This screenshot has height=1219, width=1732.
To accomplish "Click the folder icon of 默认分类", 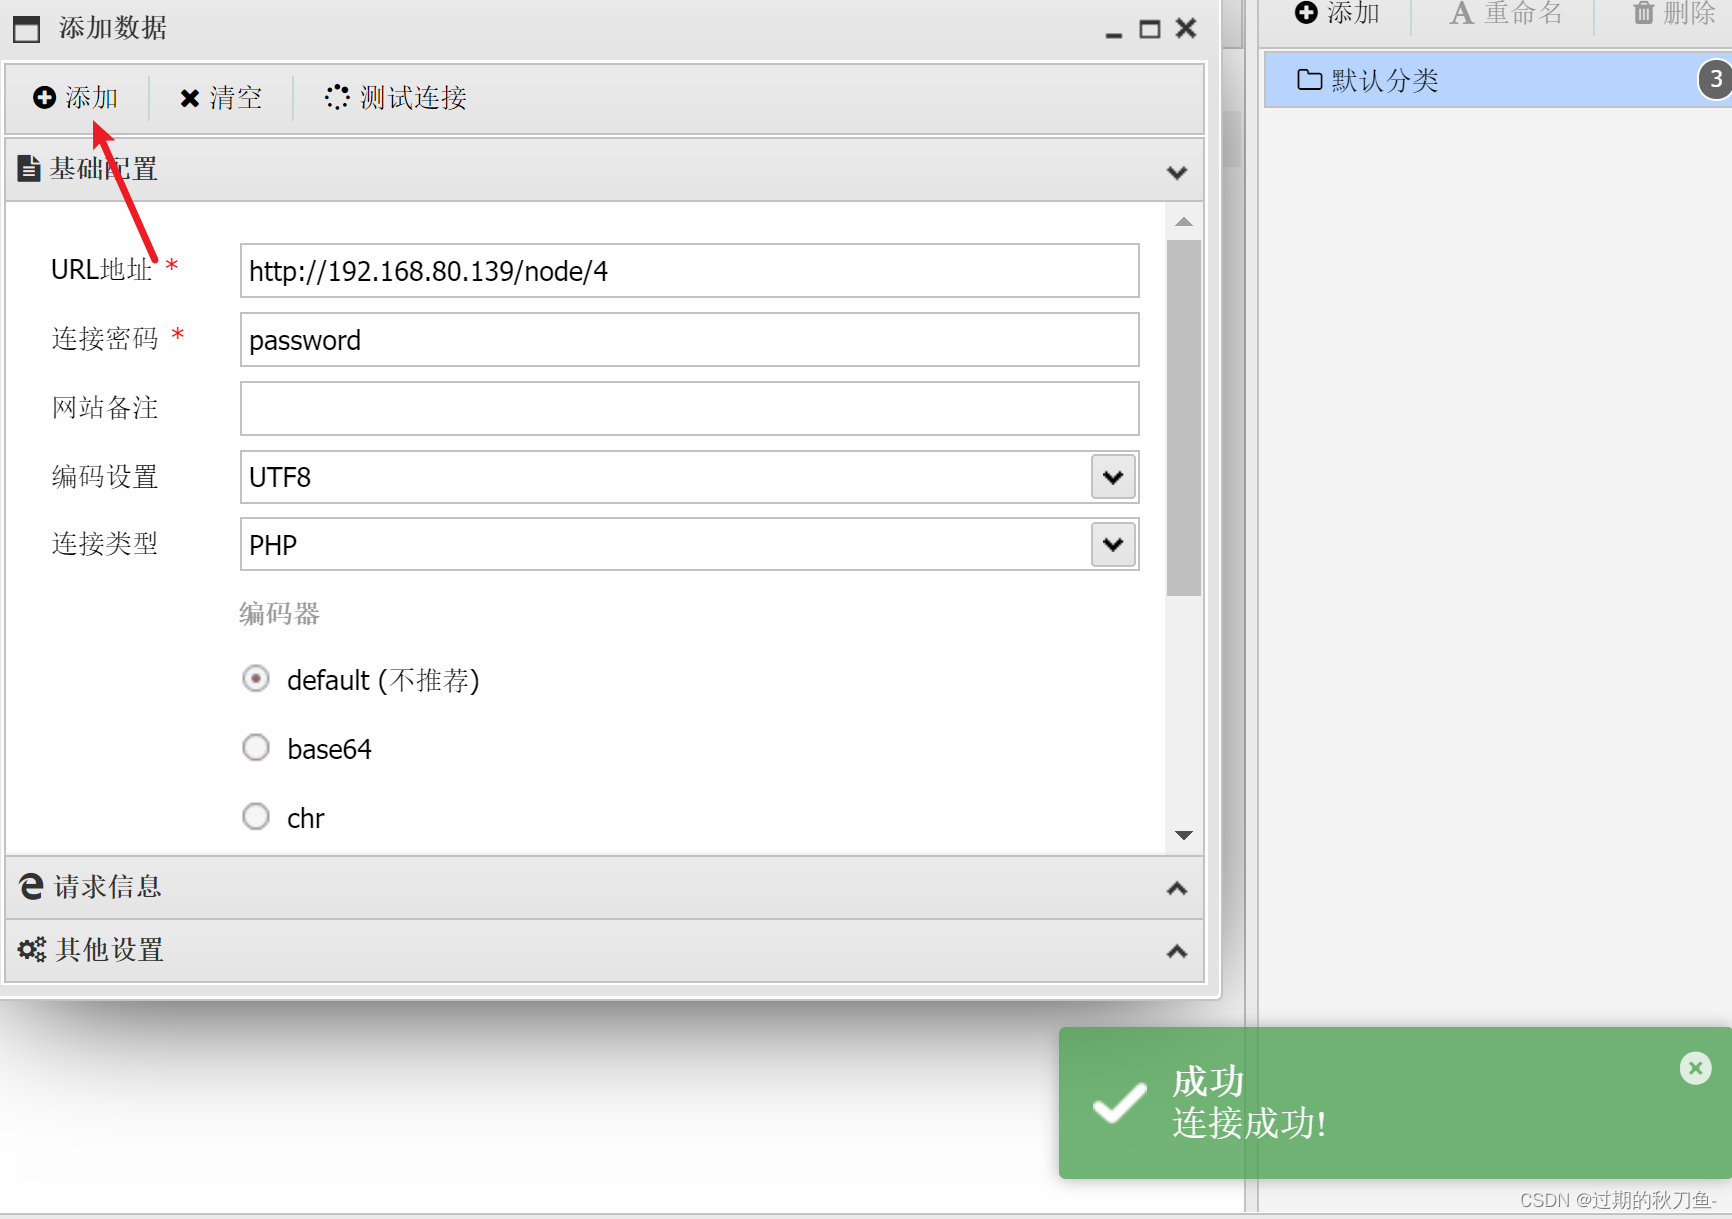I will point(1309,79).
